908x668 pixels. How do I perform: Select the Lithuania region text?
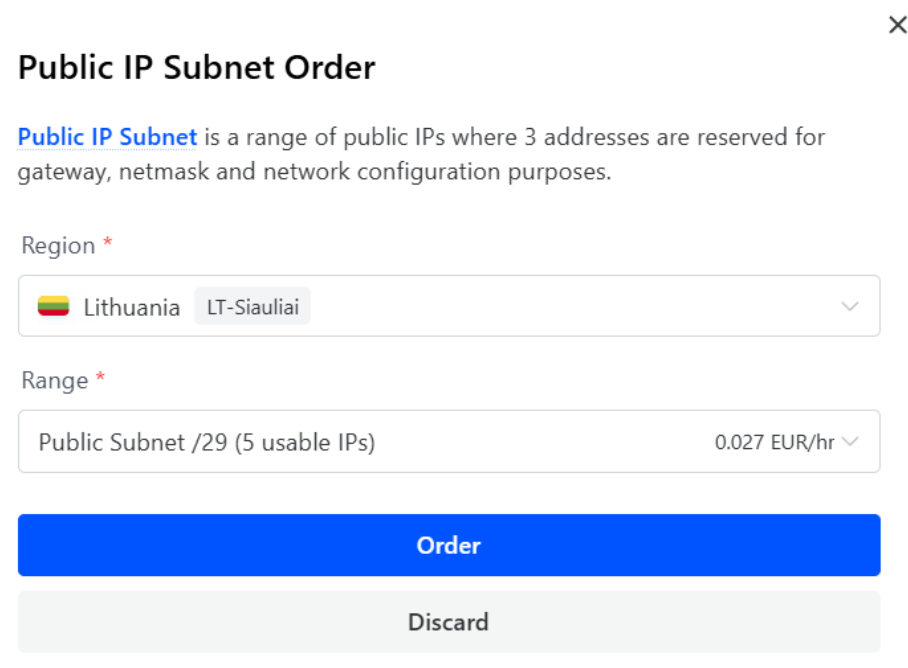click(x=132, y=307)
